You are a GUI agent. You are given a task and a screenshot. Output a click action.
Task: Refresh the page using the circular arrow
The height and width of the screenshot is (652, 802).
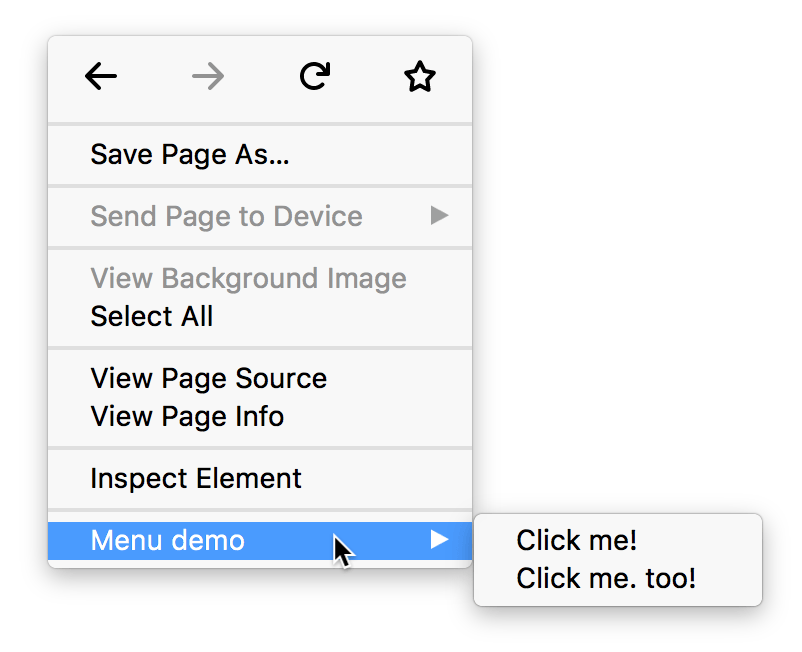(x=314, y=76)
